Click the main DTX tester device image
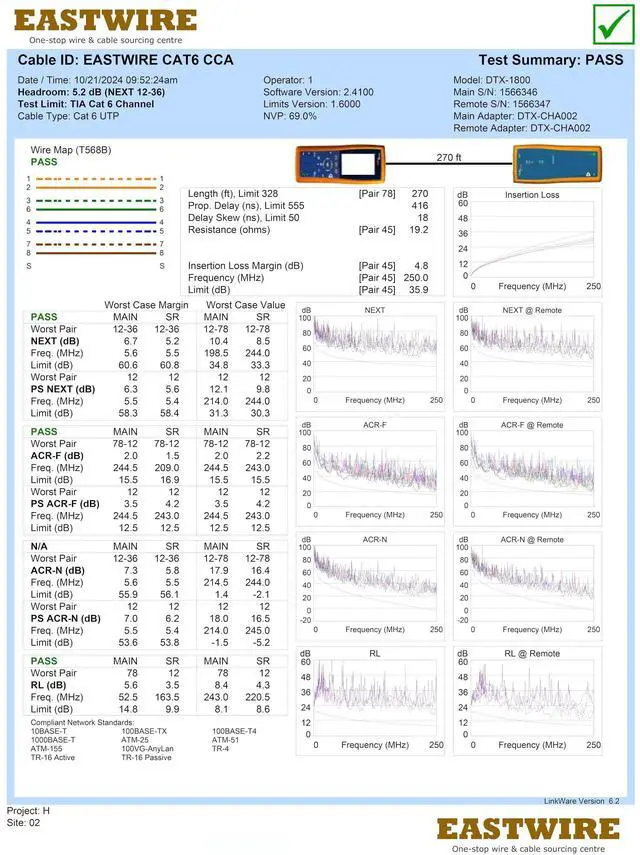 pos(342,164)
